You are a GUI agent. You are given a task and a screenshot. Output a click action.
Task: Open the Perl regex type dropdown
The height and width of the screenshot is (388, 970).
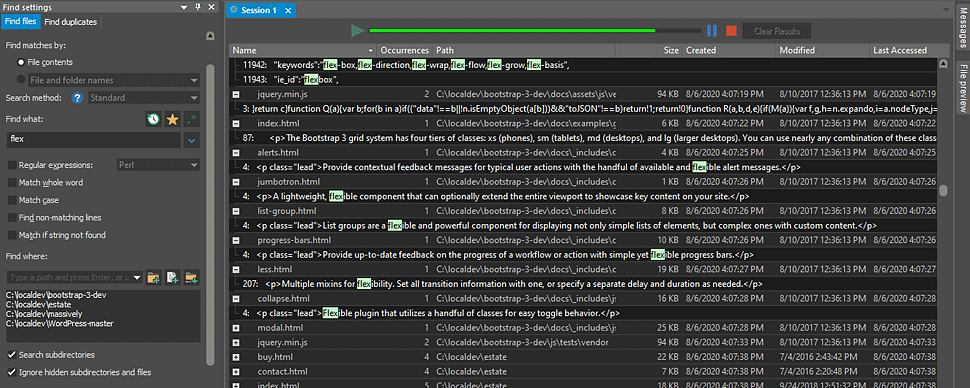(x=158, y=165)
